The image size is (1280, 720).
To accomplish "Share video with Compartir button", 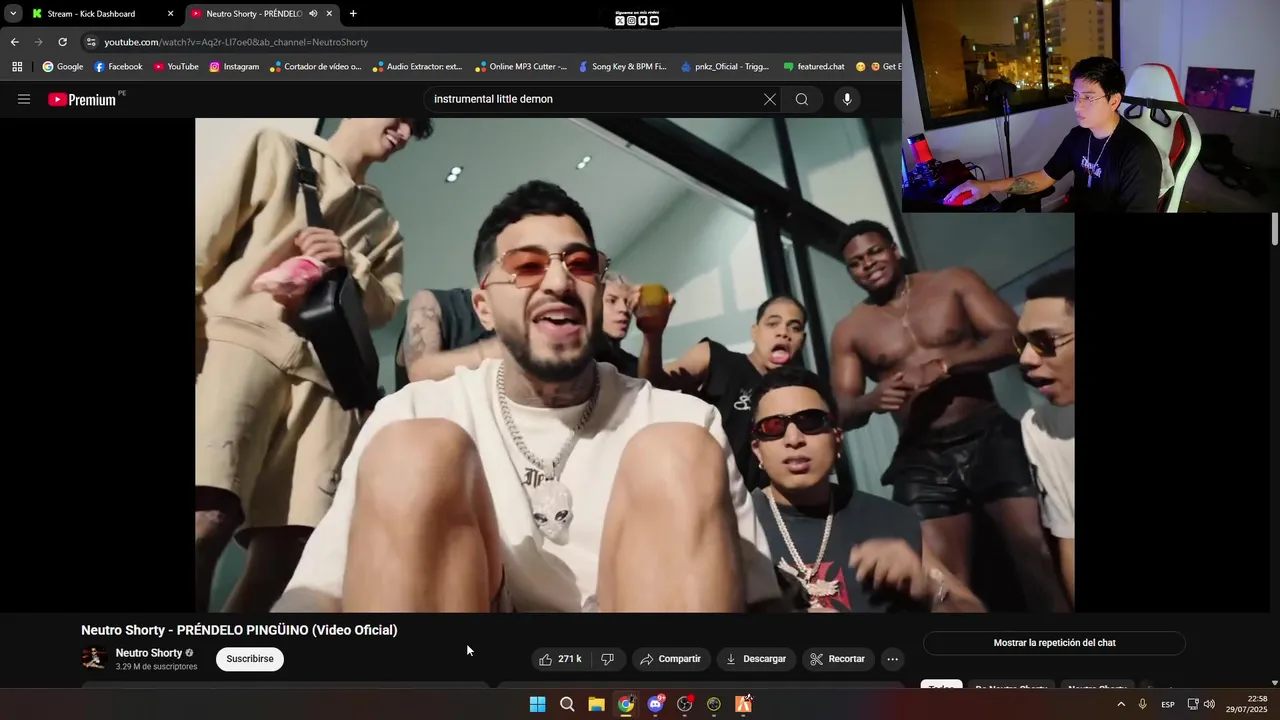I will pyautogui.click(x=671, y=659).
